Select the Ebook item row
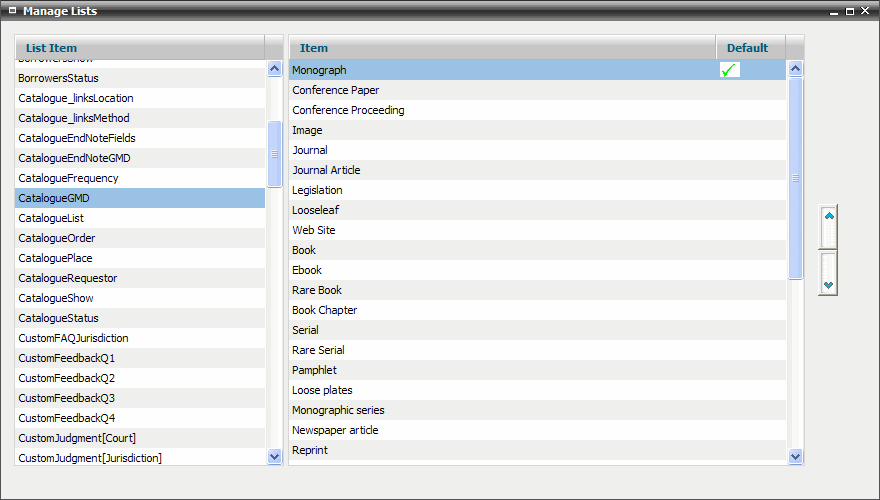 (x=500, y=270)
